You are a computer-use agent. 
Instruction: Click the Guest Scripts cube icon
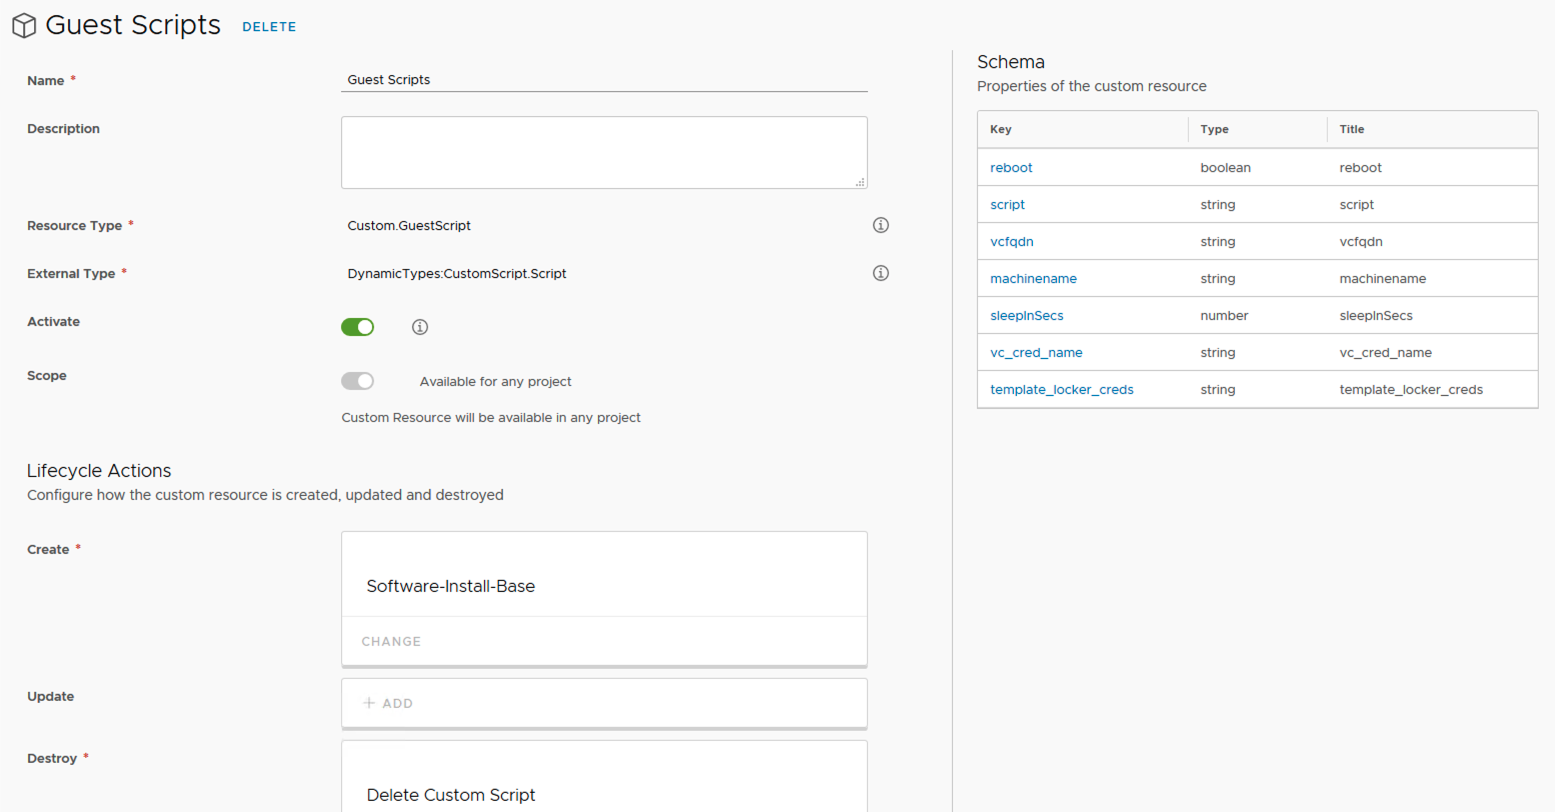pyautogui.click(x=24, y=26)
